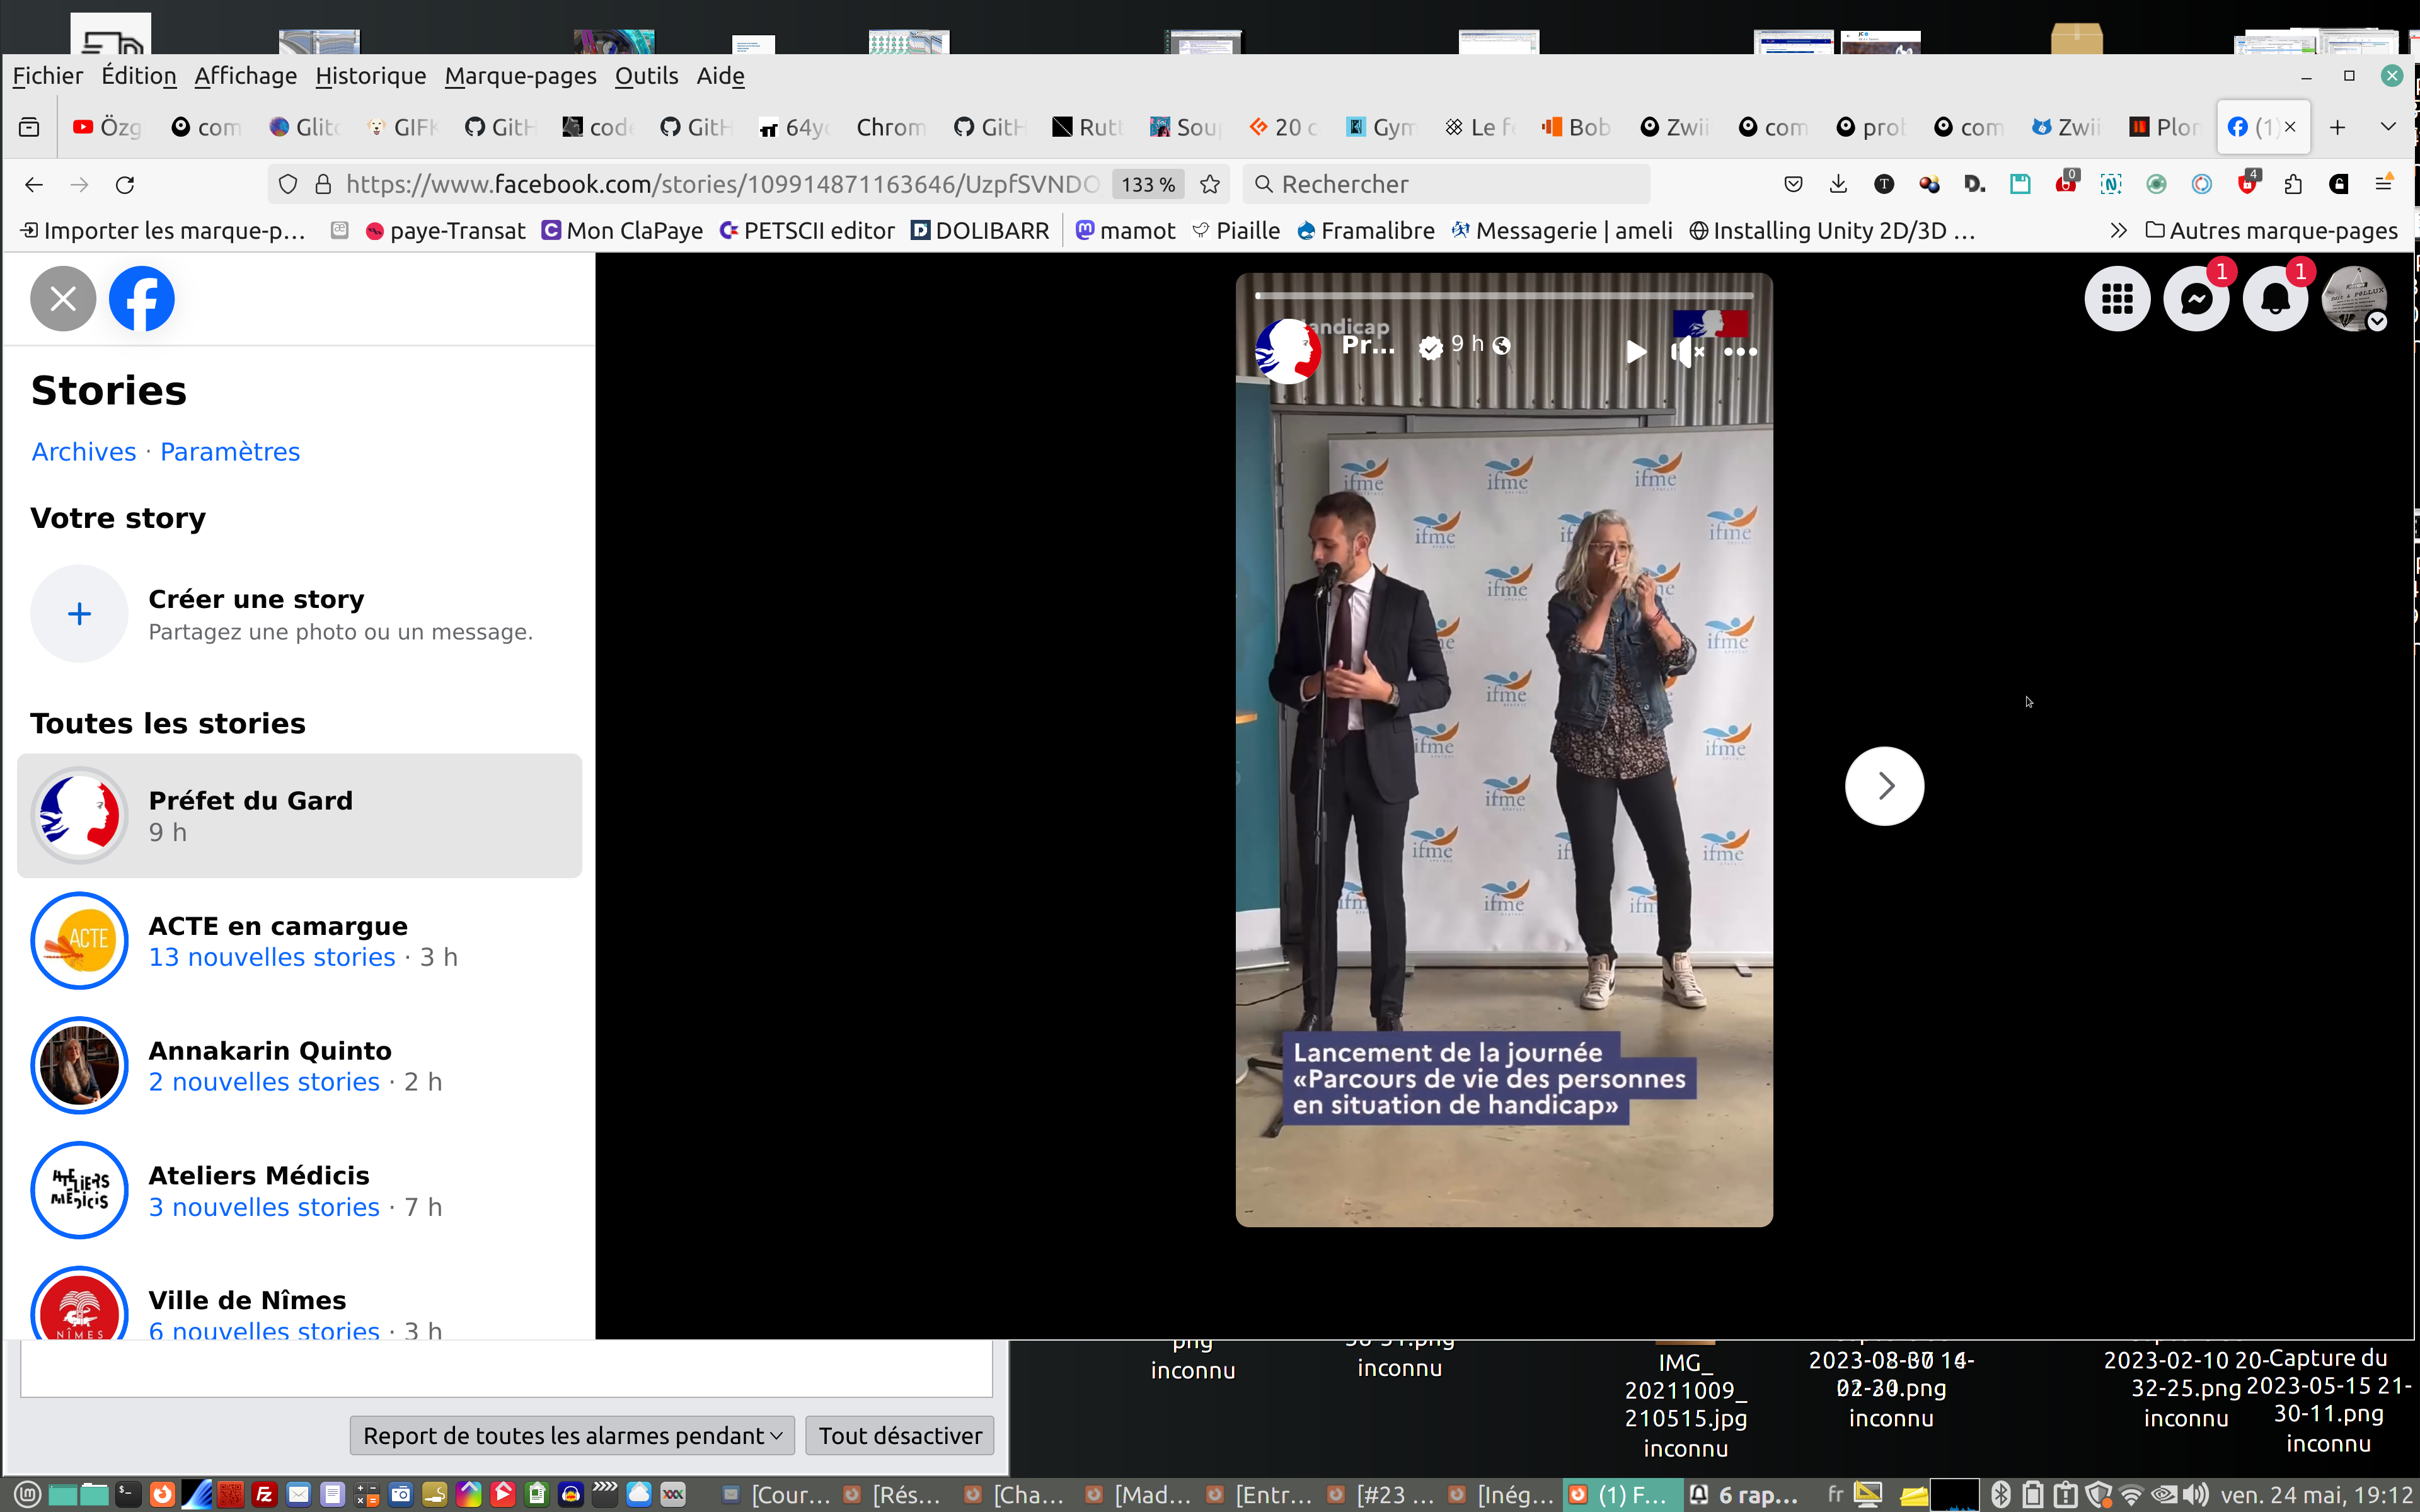This screenshot has height=1512, width=2420.
Task: Expand the account profile menu
Action: coord(2354,298)
